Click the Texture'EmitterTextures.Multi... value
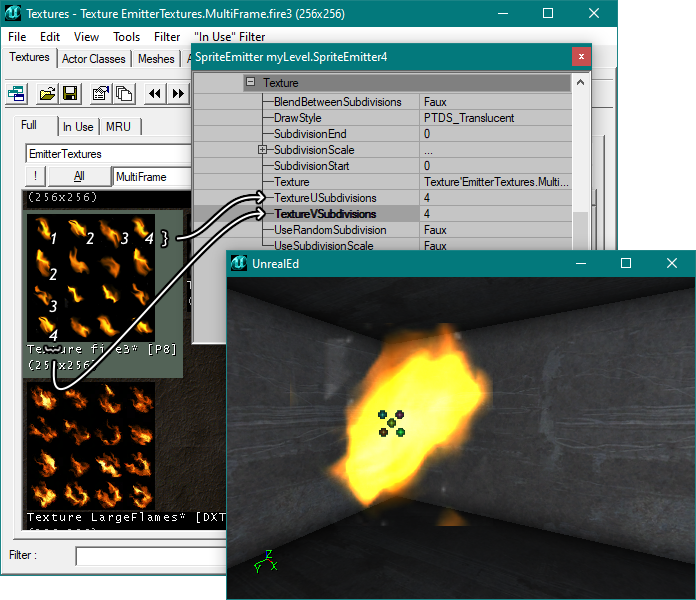696x600 pixels. [x=496, y=182]
